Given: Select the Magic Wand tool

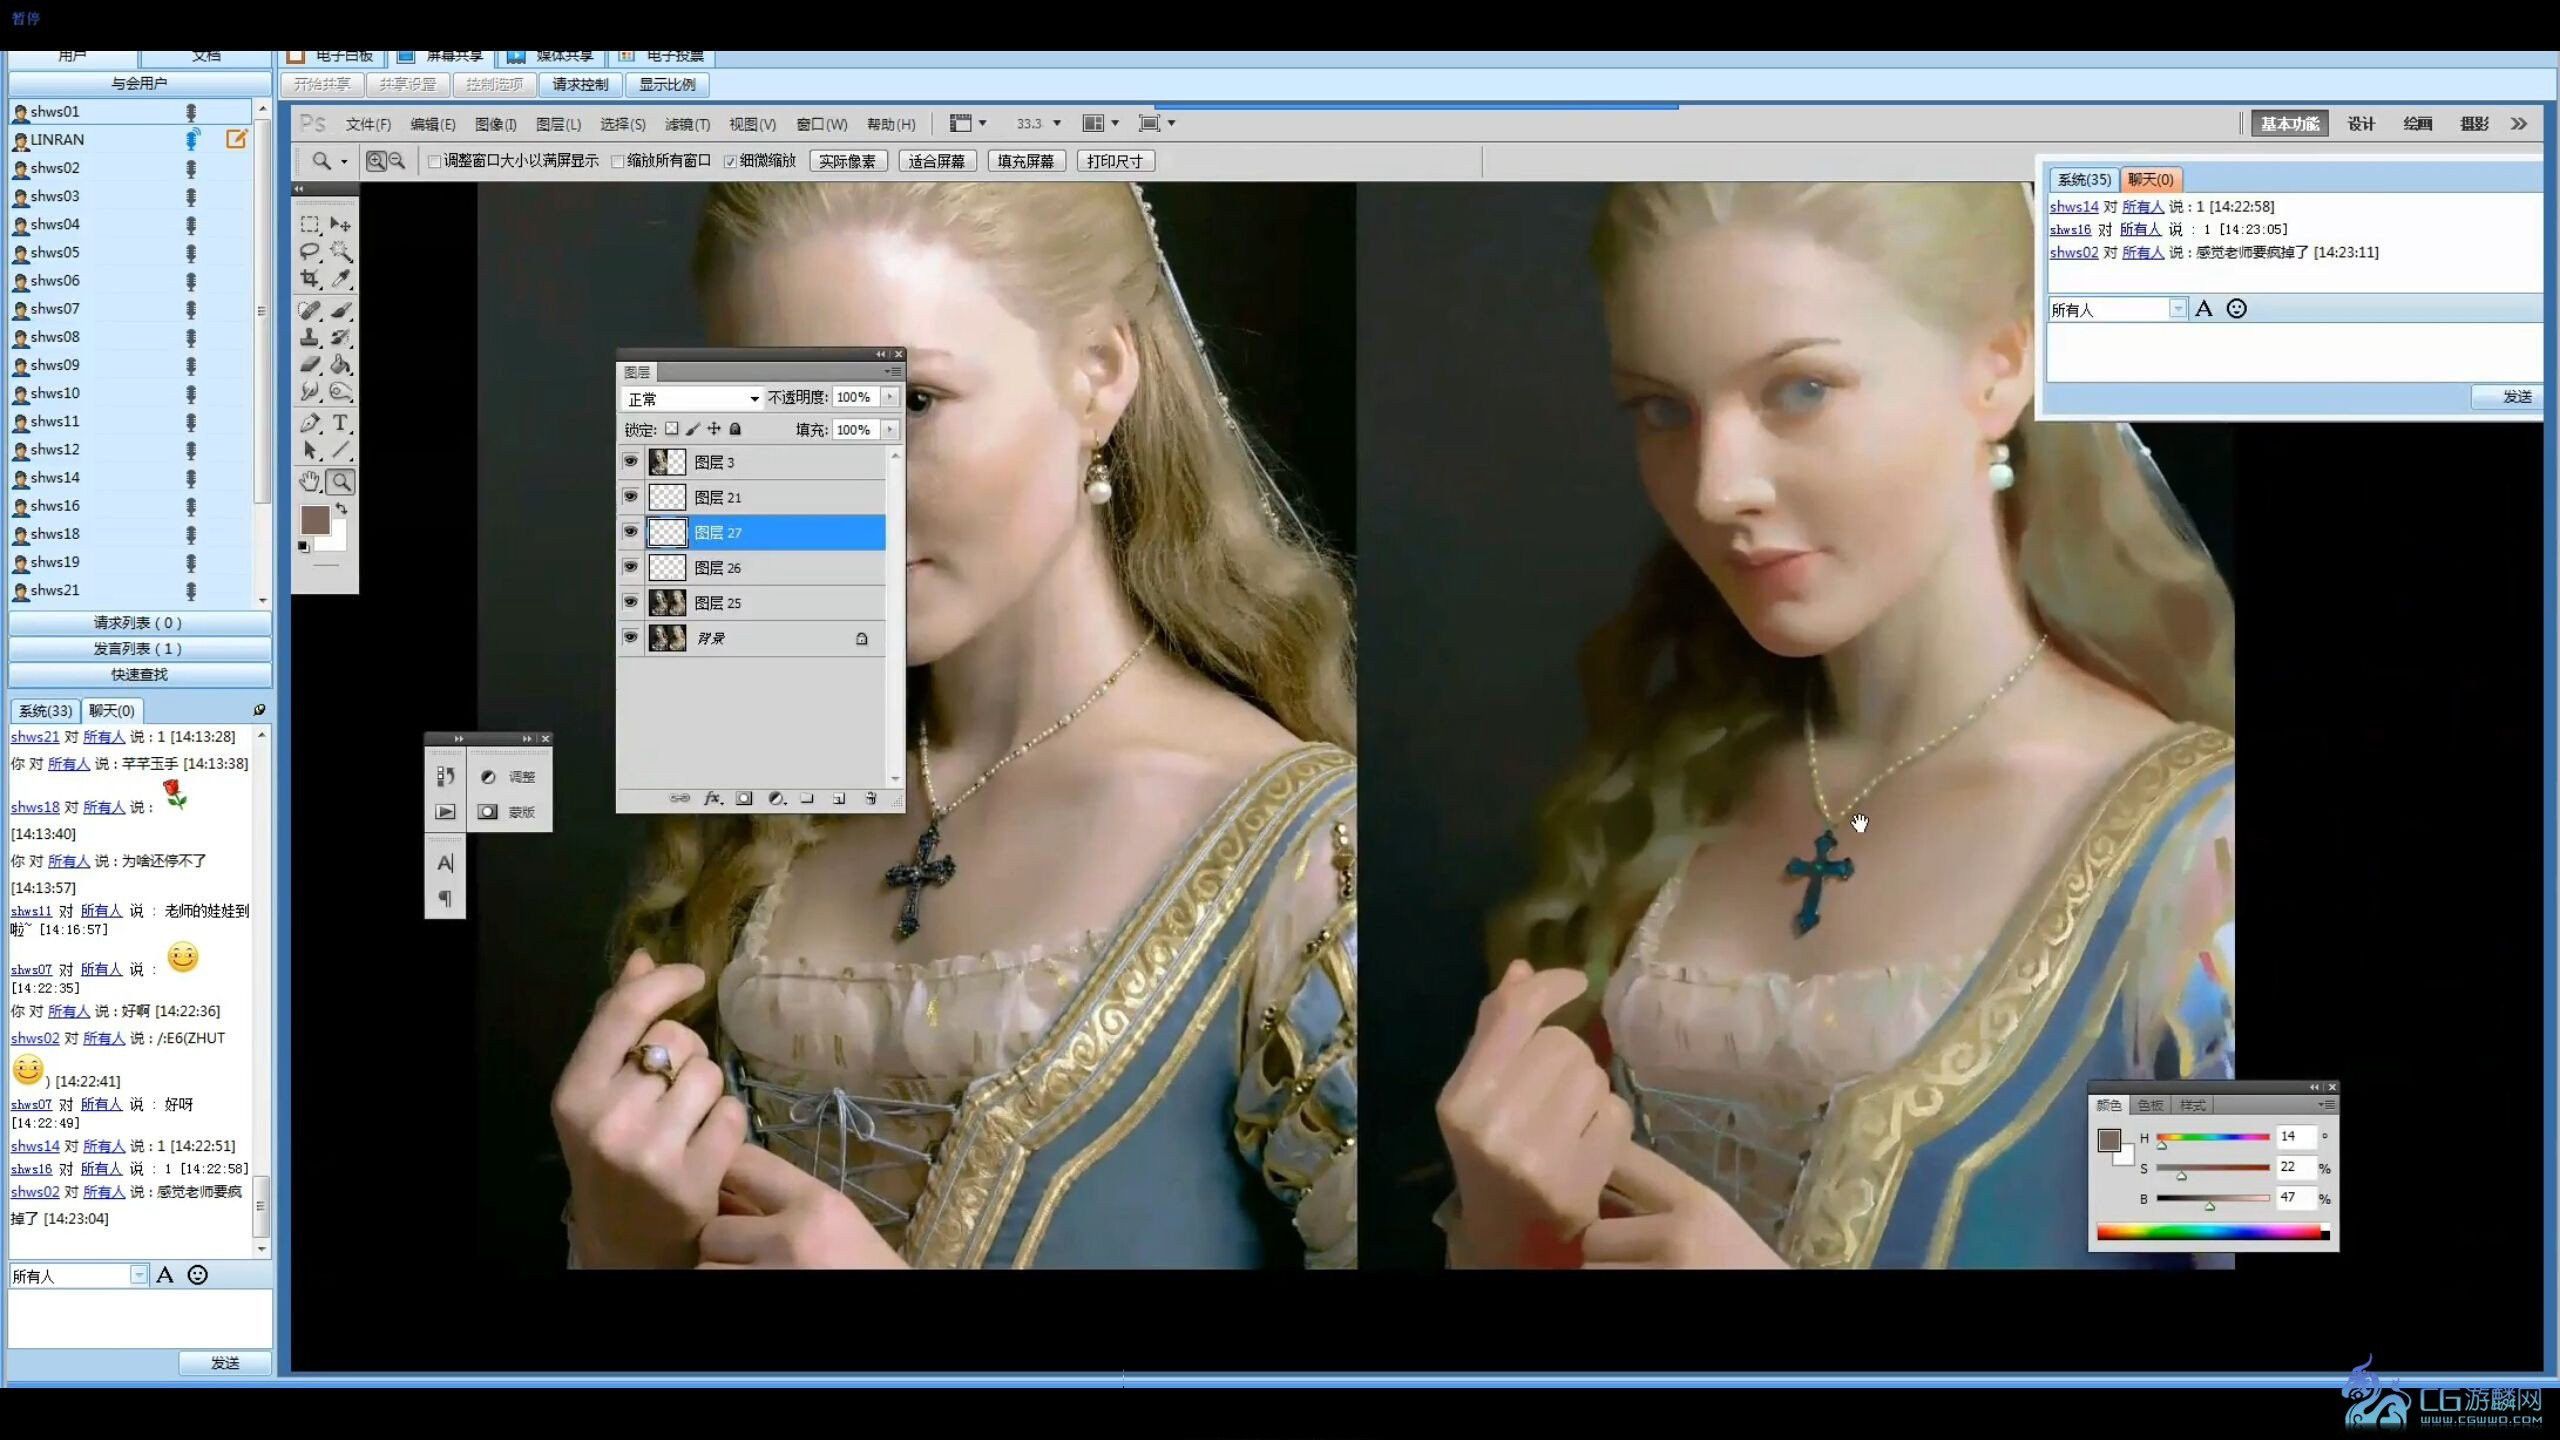Looking at the screenshot, I should tap(341, 251).
